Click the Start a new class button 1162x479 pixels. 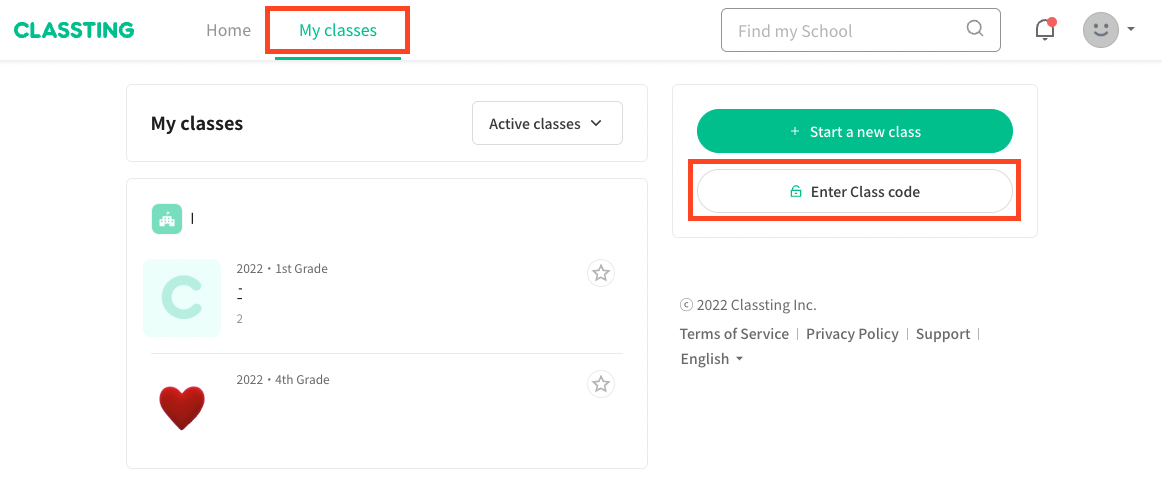854,131
